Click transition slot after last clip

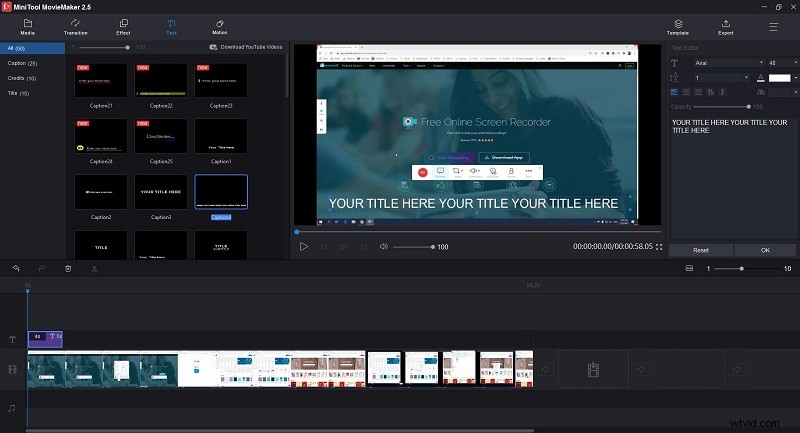pyautogui.click(x=546, y=369)
